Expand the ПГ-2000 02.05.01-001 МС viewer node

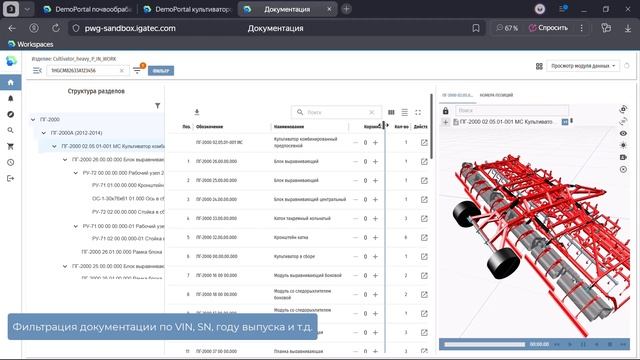pos(446,122)
